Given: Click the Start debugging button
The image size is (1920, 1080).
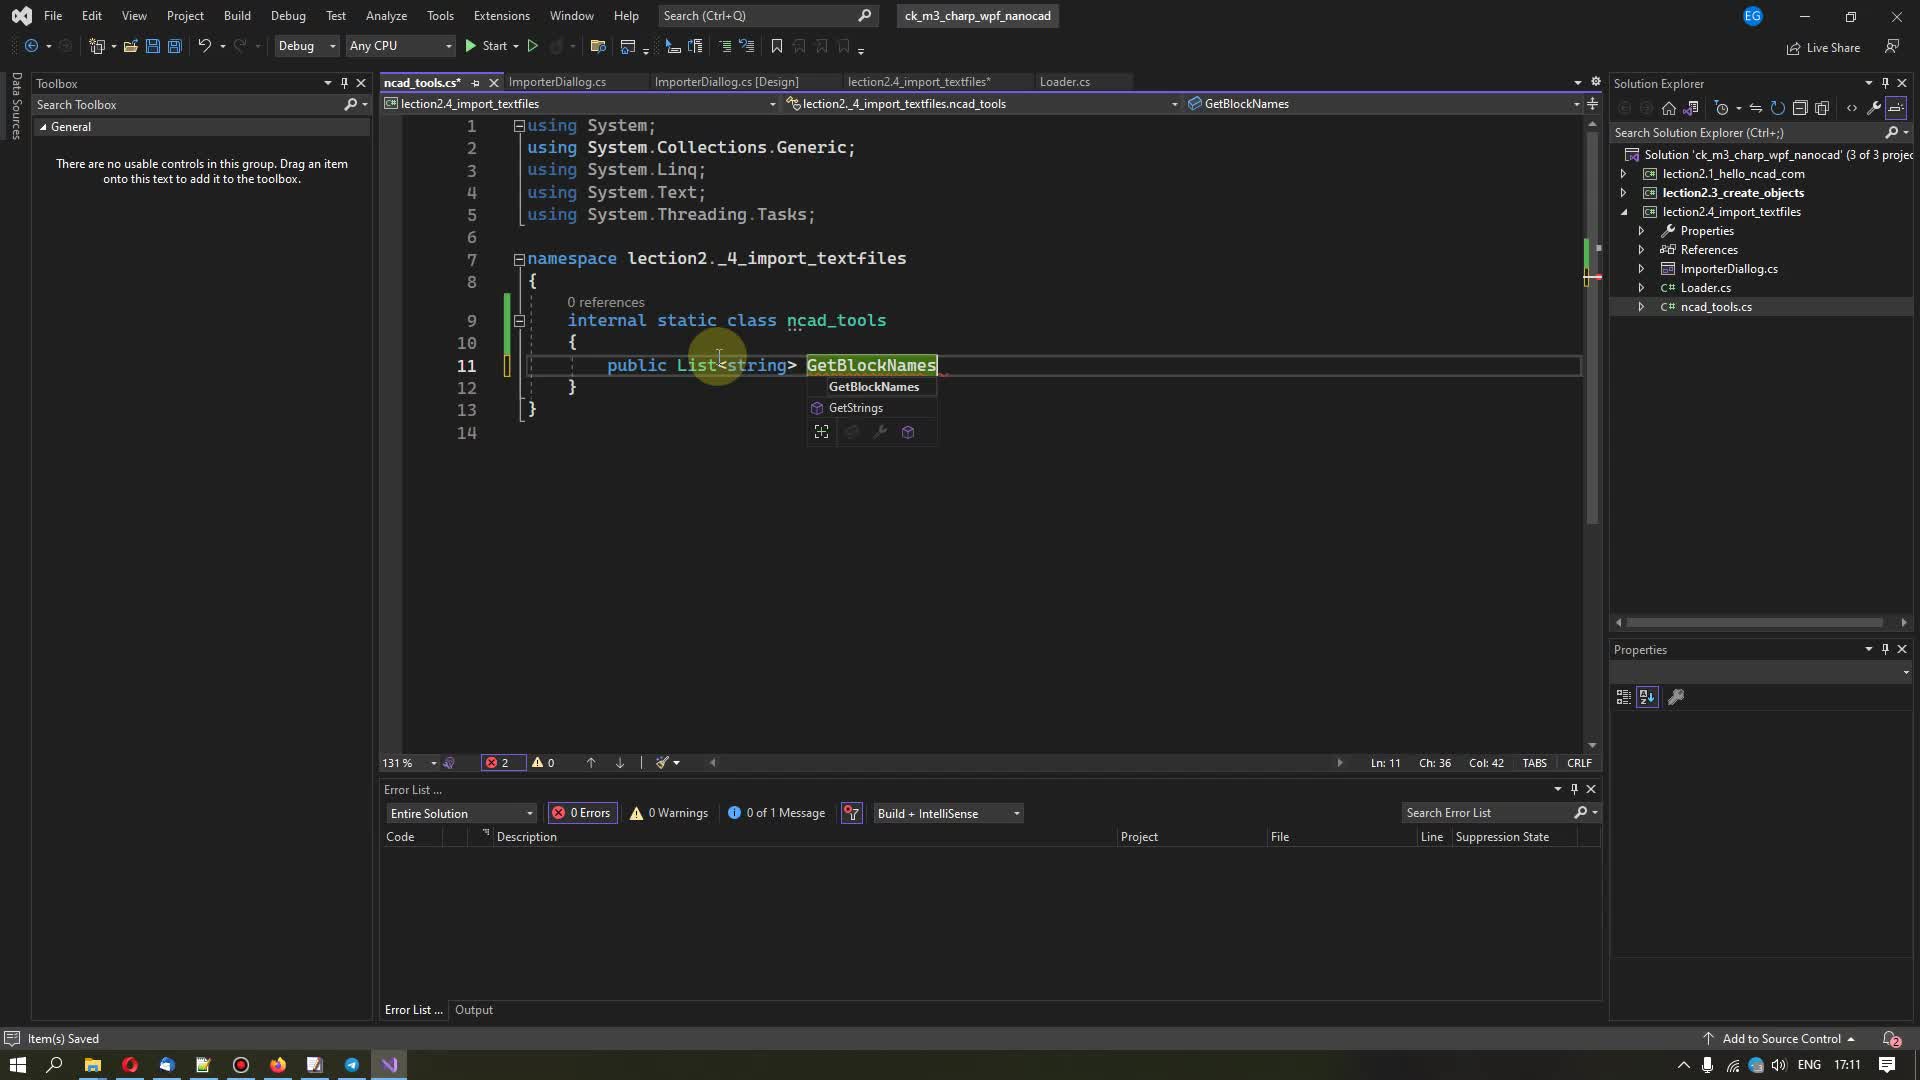Looking at the screenshot, I should [x=486, y=46].
